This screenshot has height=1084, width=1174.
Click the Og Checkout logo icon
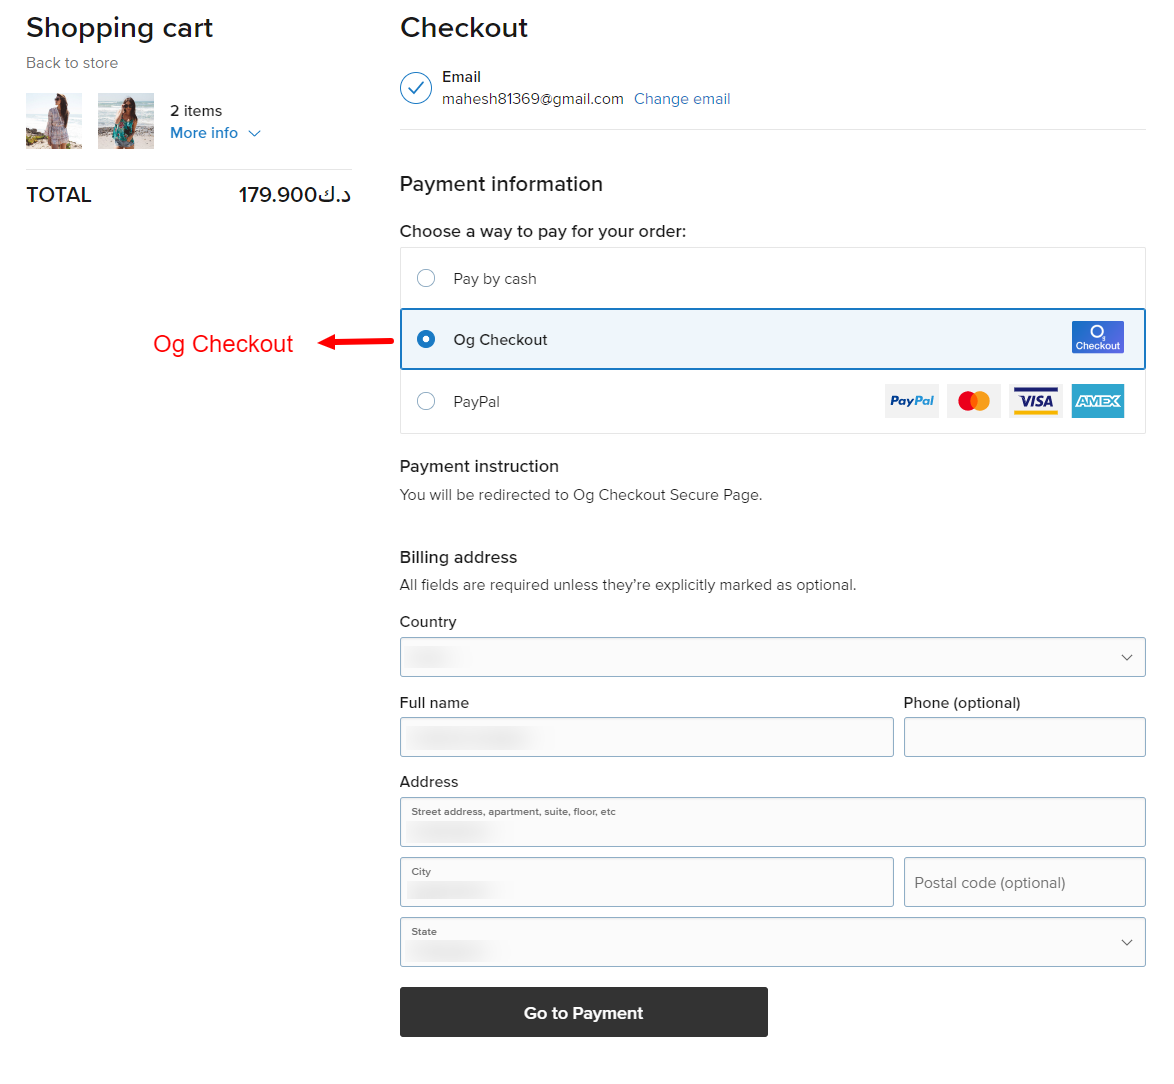click(1097, 337)
